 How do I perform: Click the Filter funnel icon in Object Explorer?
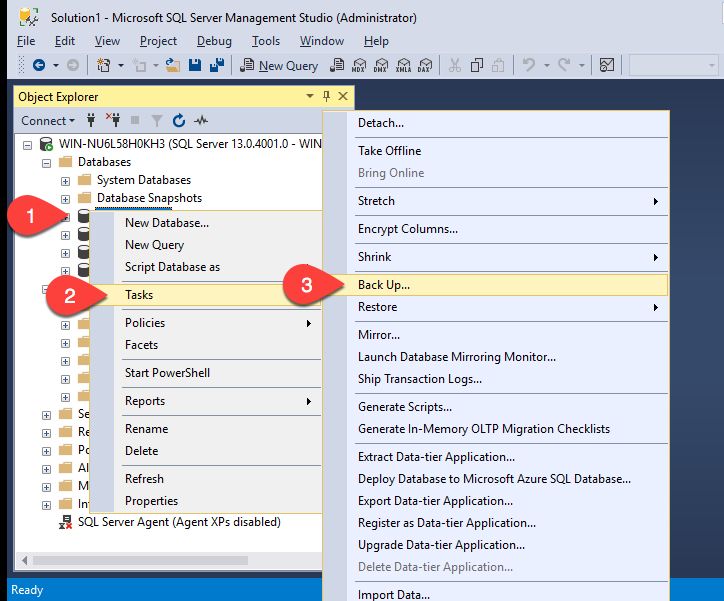157,121
